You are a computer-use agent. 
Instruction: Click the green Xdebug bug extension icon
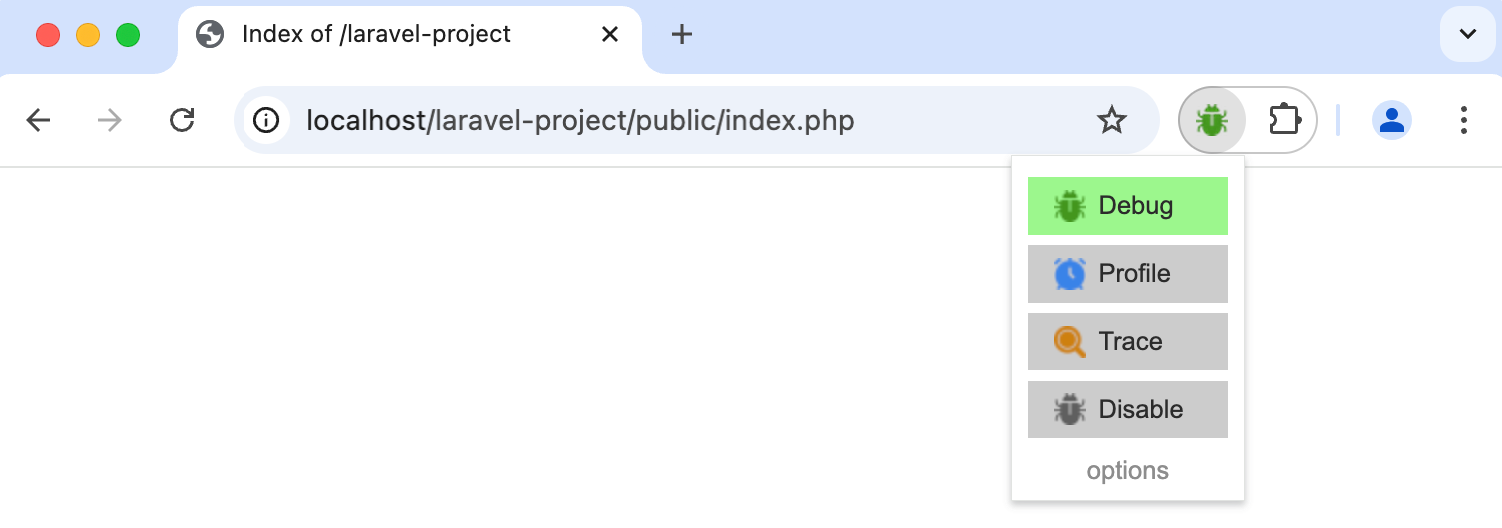tap(1212, 121)
